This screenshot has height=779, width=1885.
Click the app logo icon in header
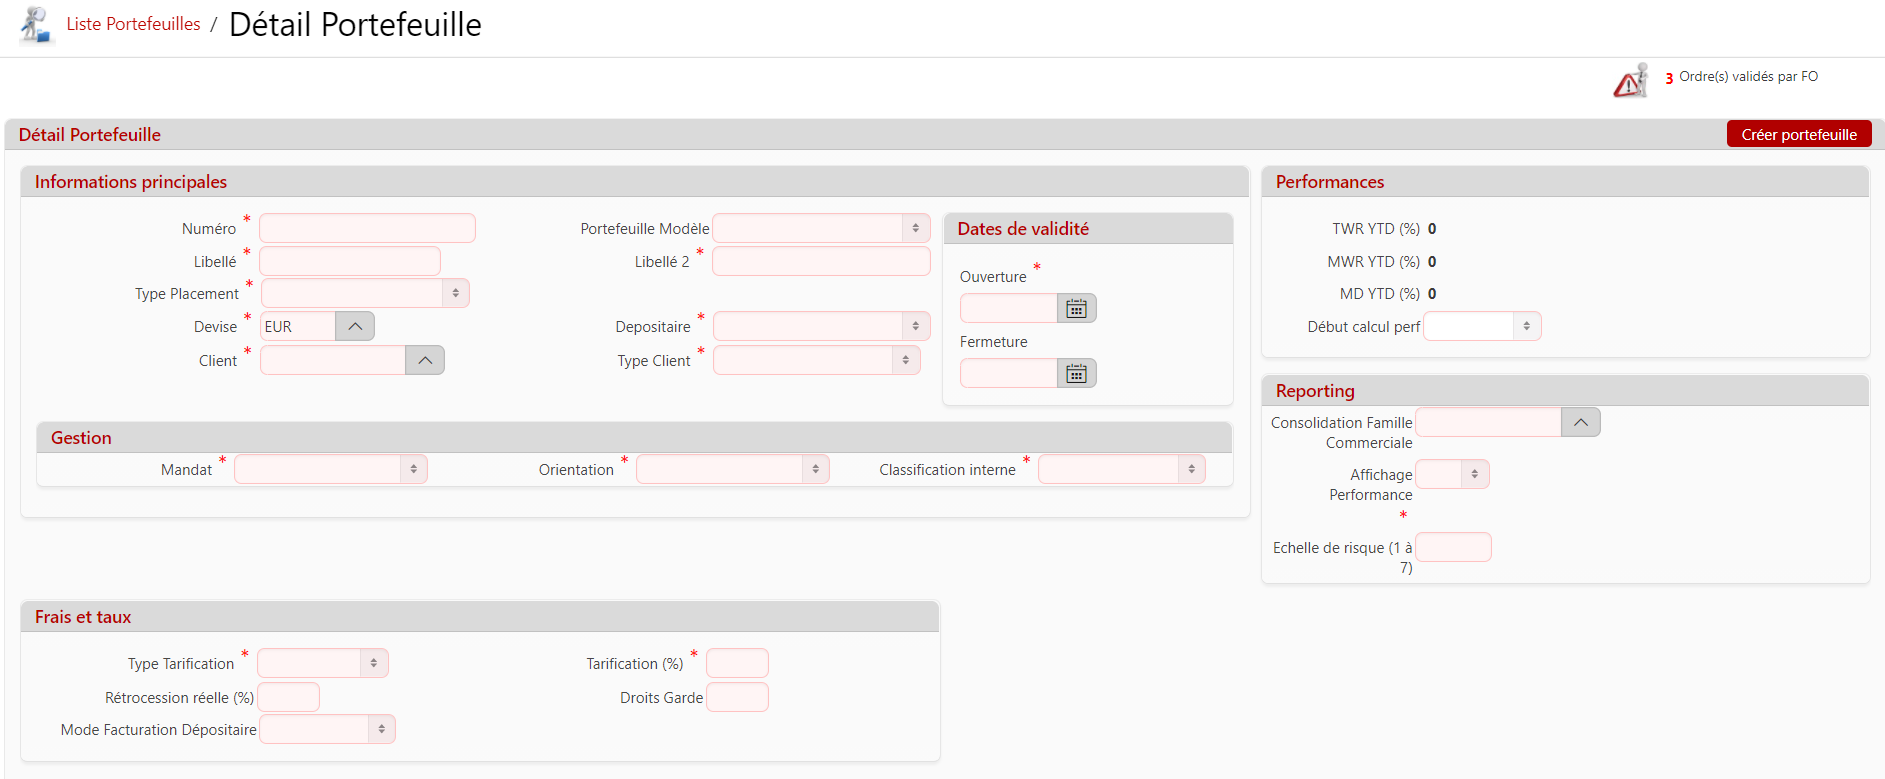36,25
